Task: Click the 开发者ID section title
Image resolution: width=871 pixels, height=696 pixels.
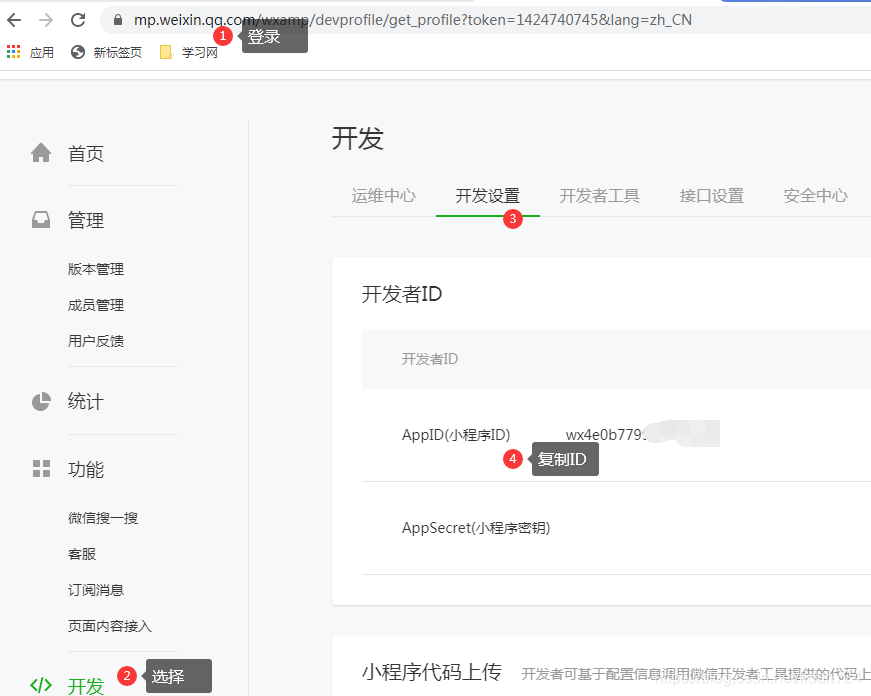Action: coord(402,294)
